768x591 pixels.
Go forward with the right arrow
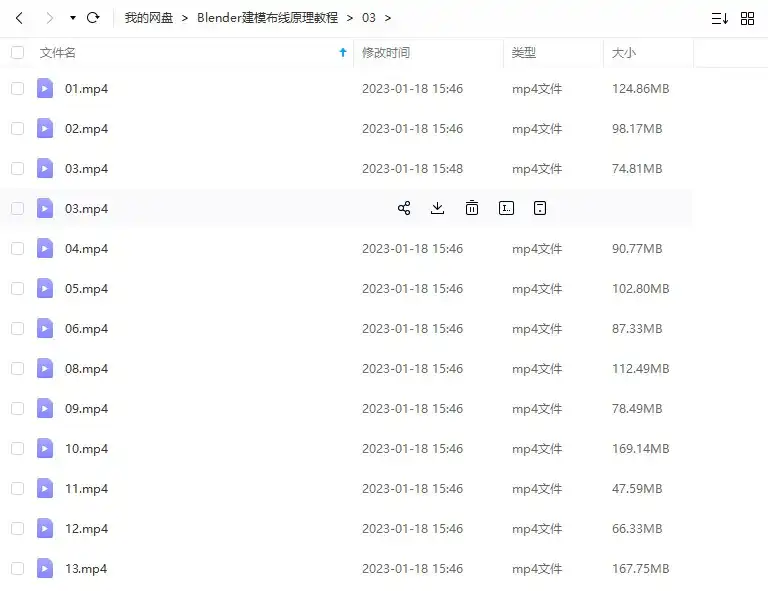[49, 18]
